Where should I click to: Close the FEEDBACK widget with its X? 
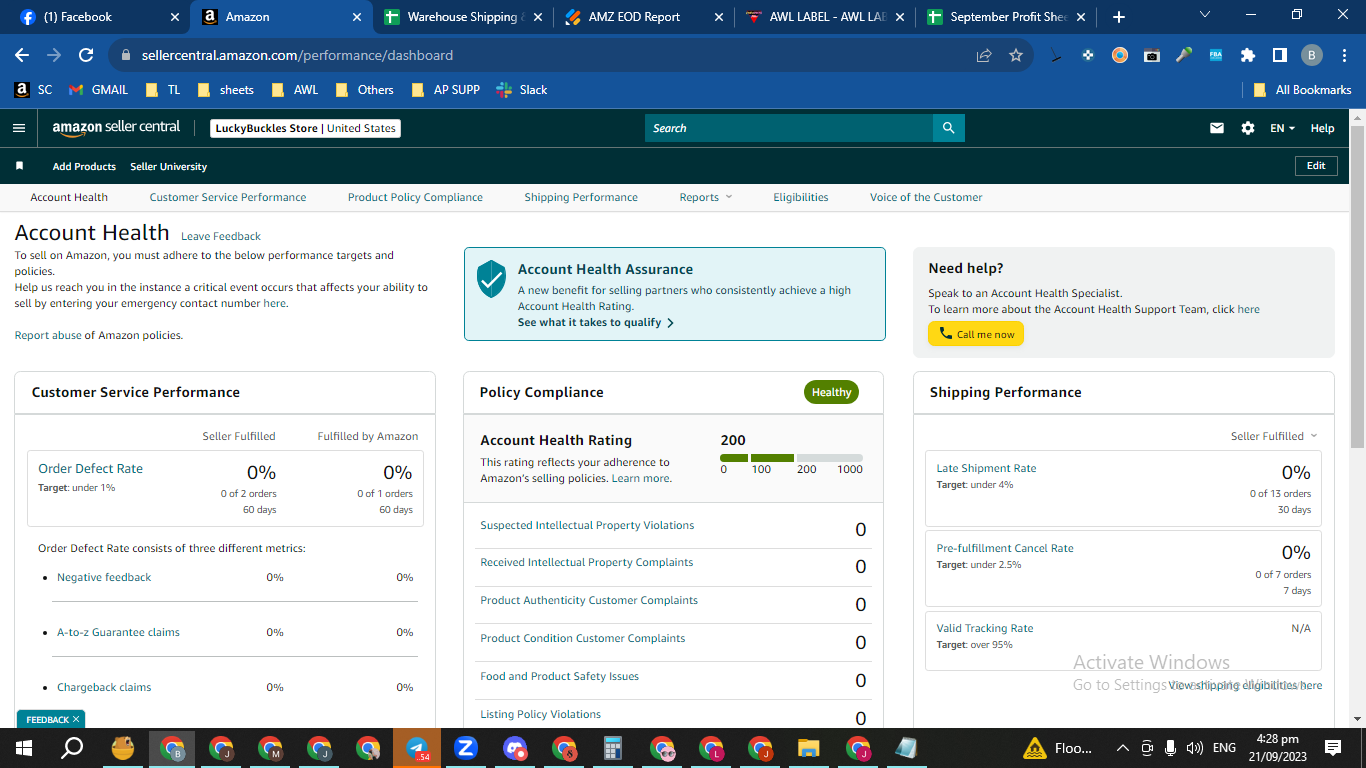[76, 719]
